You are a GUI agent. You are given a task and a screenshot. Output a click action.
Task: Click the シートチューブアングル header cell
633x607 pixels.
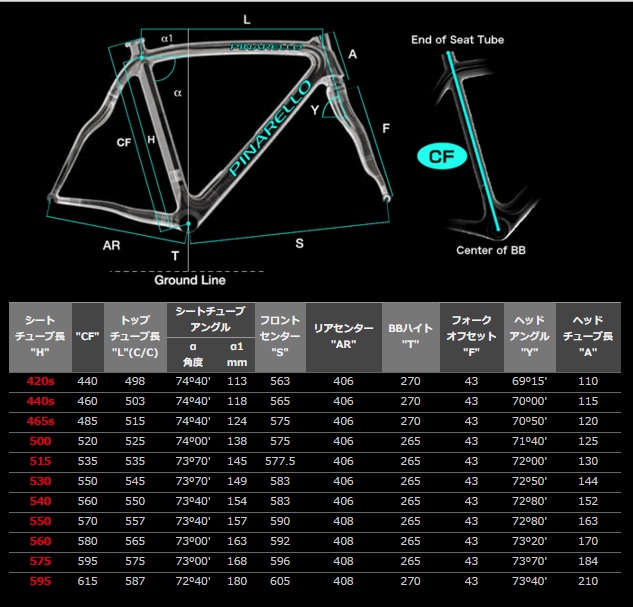(210, 319)
